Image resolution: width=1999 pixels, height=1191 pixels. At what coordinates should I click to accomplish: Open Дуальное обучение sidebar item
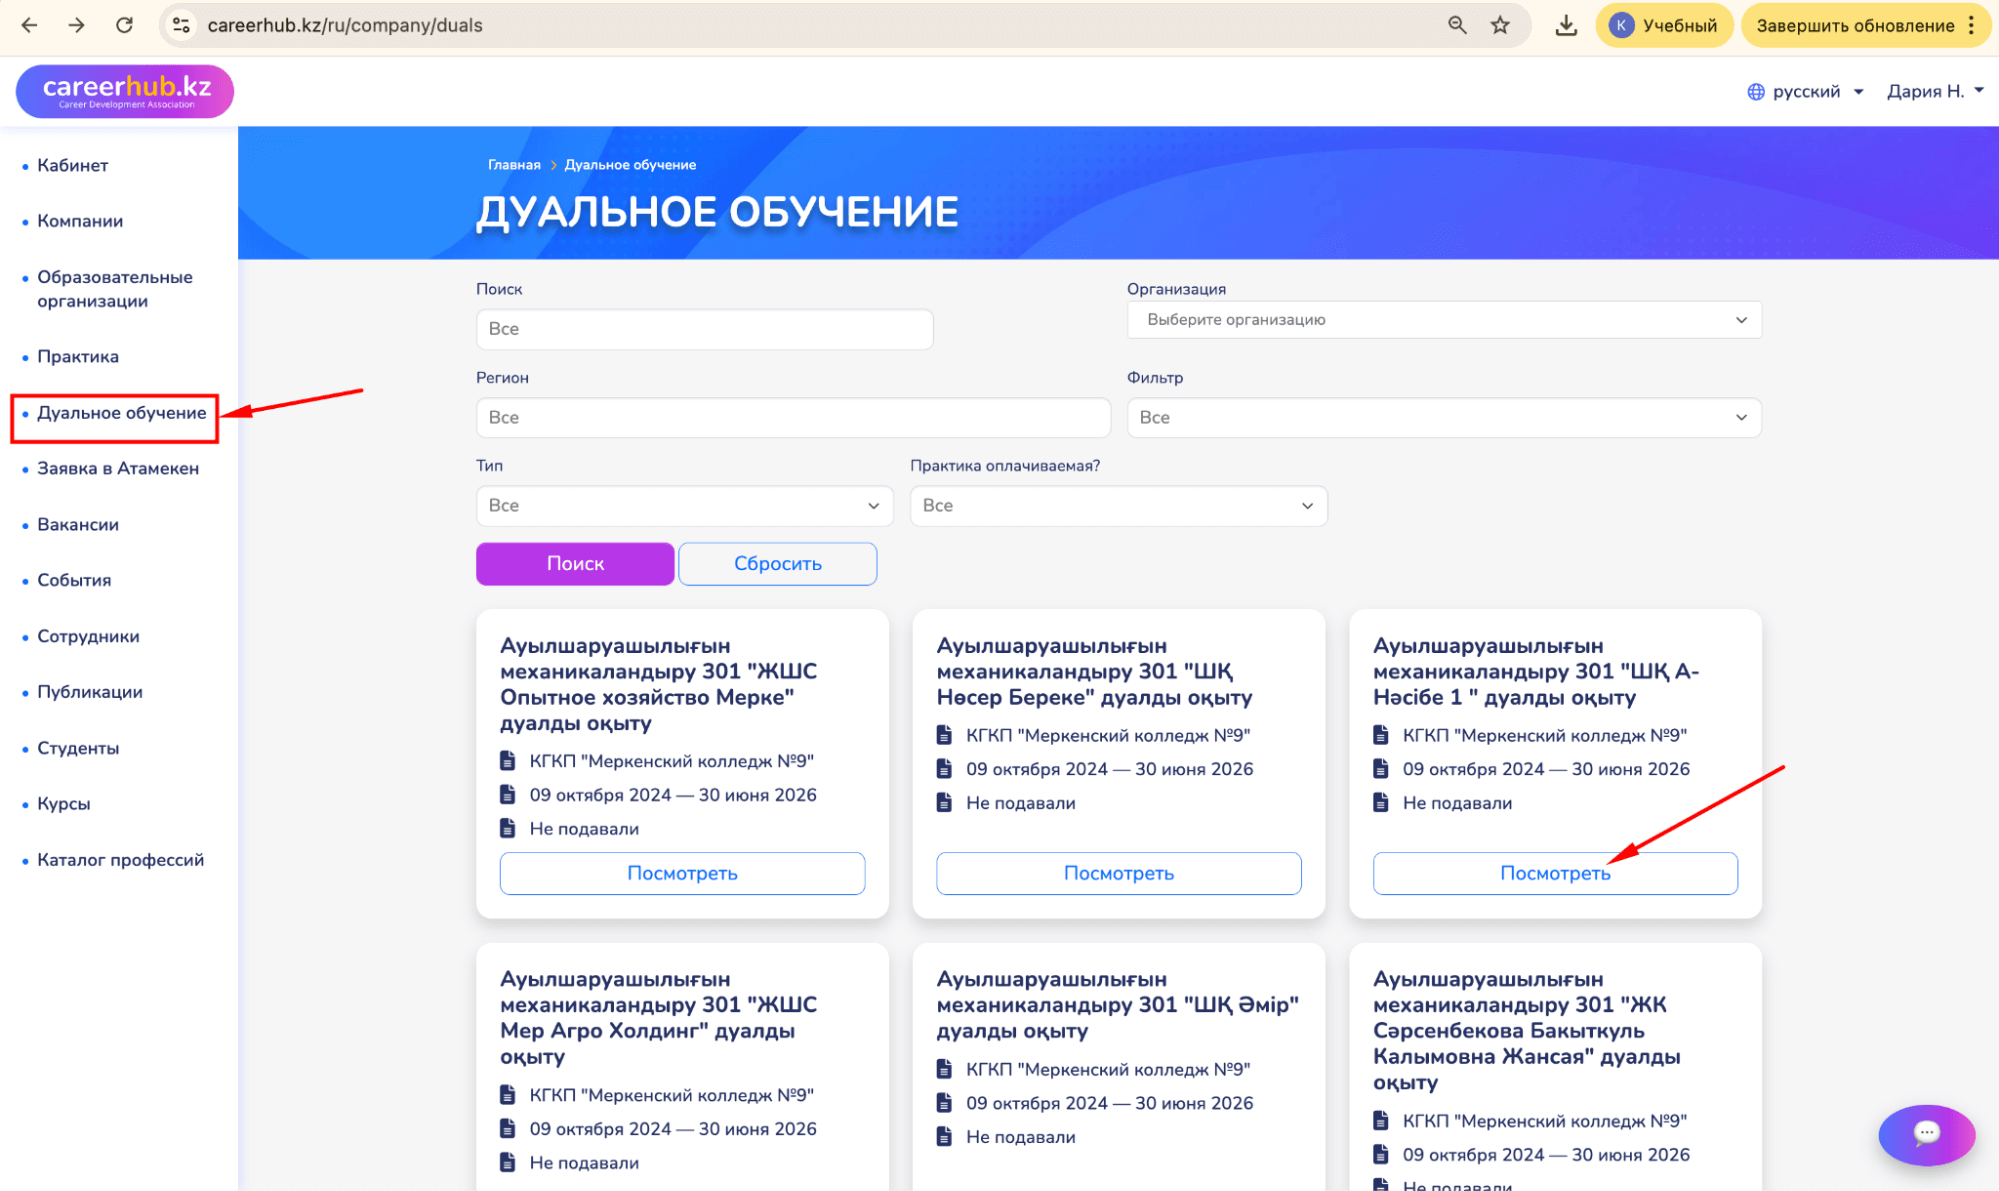click(121, 413)
